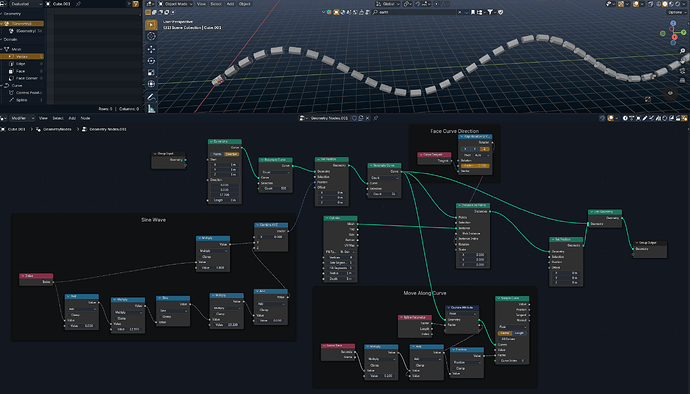The width and height of the screenshot is (690, 394).
Task: Switch to rendered viewport shading
Action: (678, 4)
